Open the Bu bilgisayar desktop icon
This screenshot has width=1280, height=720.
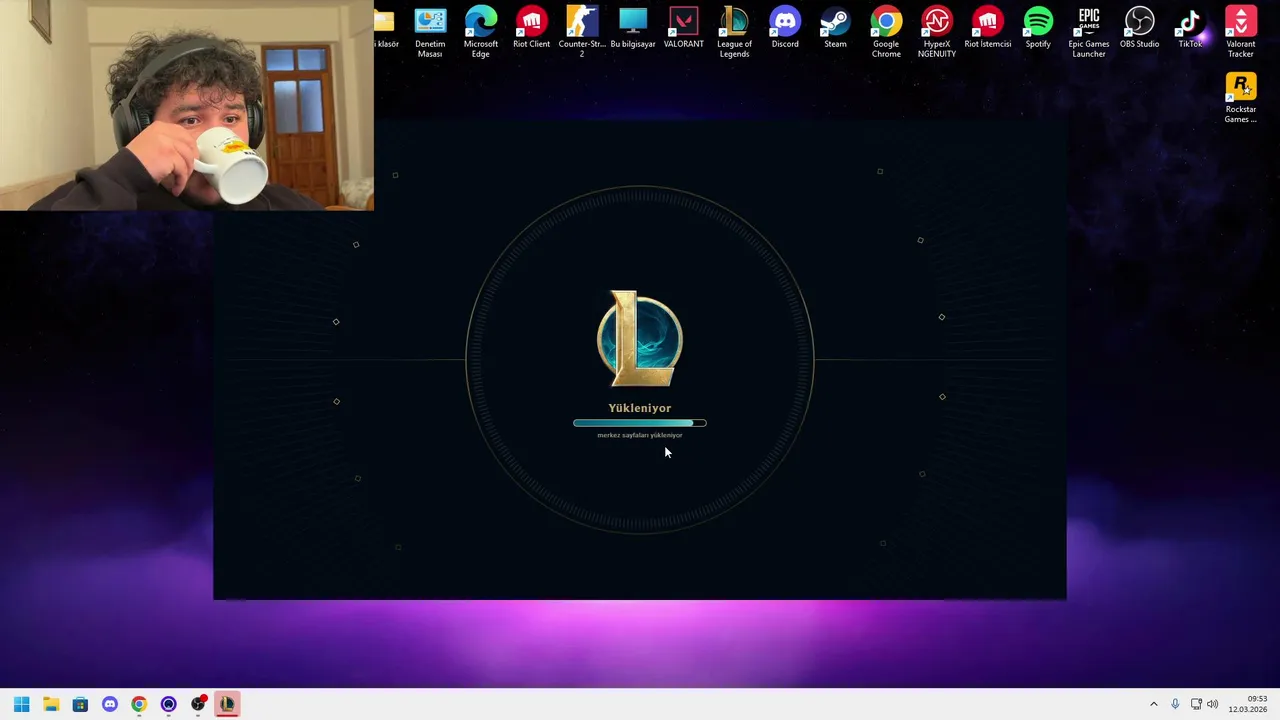pos(633,28)
